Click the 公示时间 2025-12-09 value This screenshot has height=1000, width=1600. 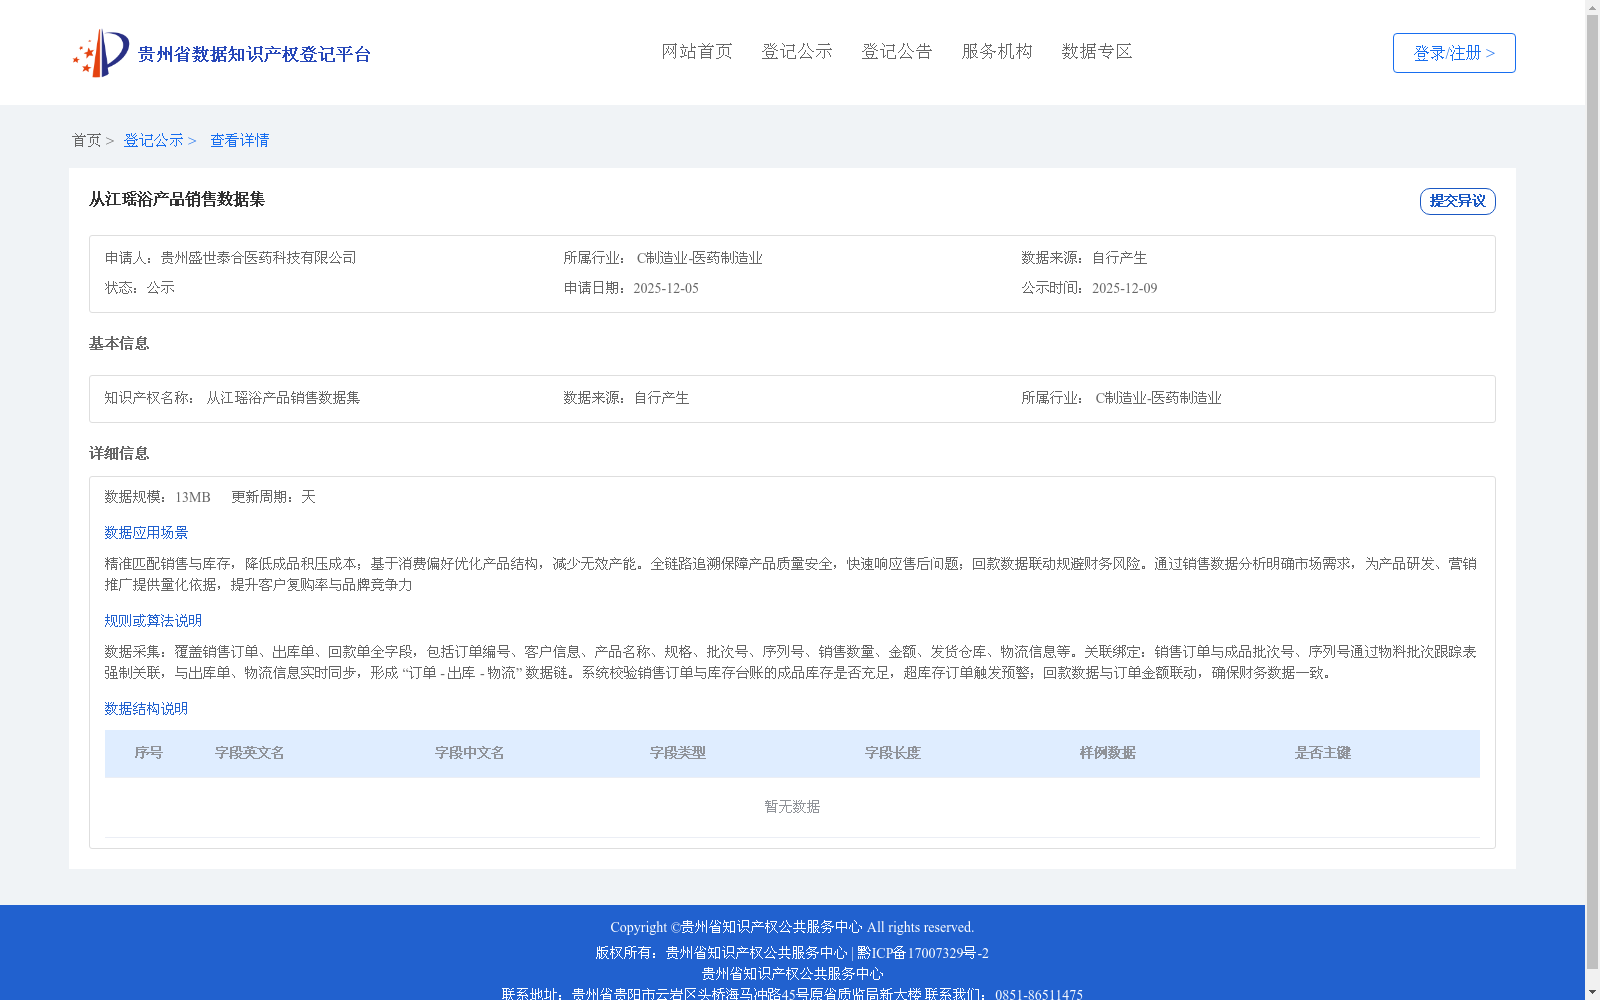pos(1124,288)
